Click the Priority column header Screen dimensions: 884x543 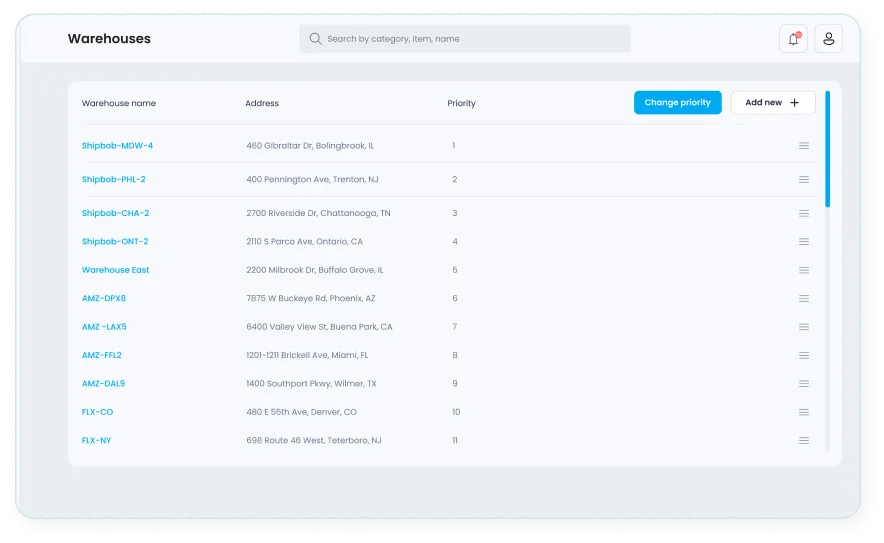(461, 103)
